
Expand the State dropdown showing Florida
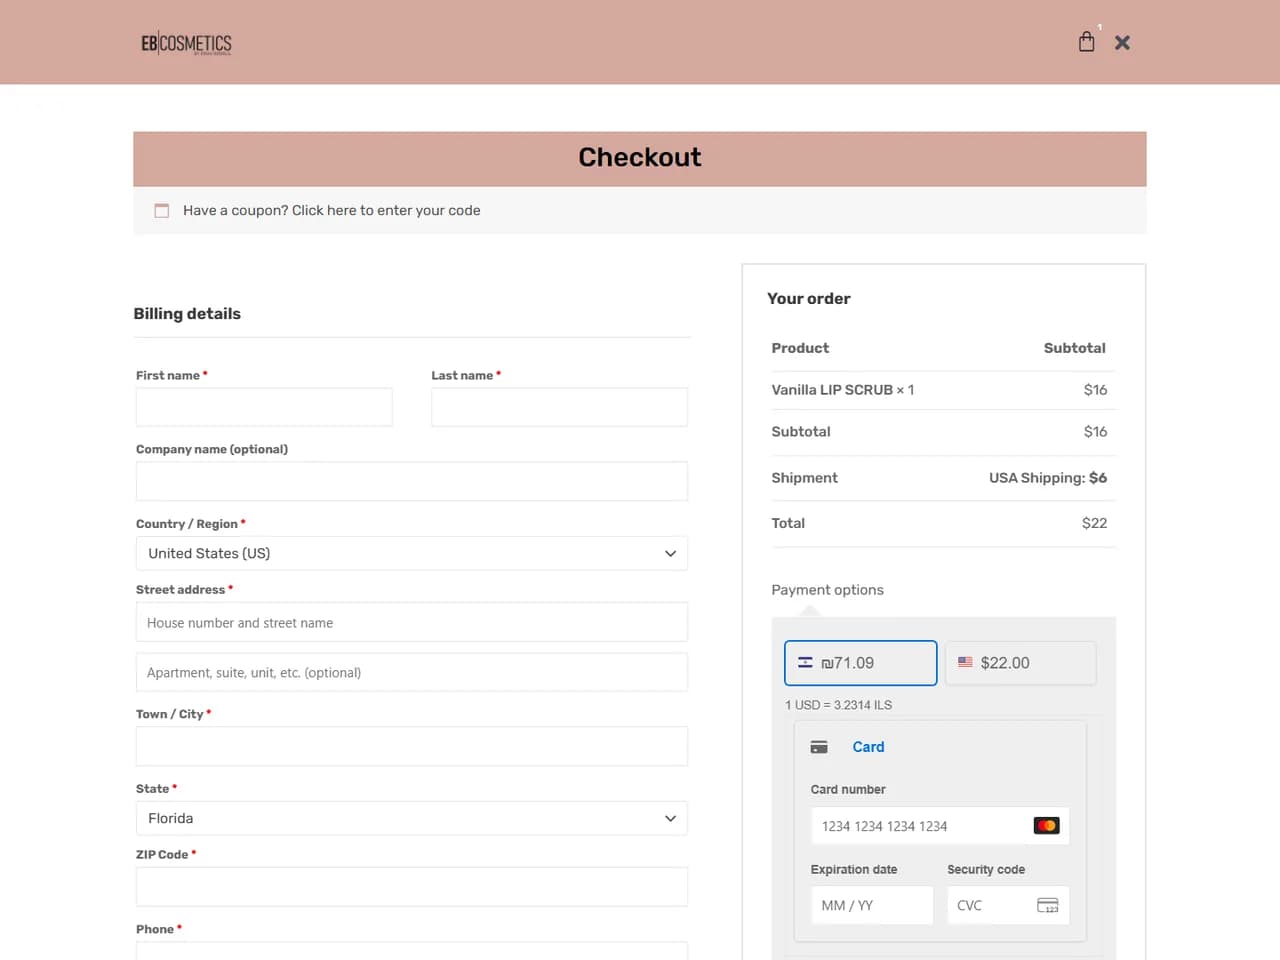click(412, 818)
